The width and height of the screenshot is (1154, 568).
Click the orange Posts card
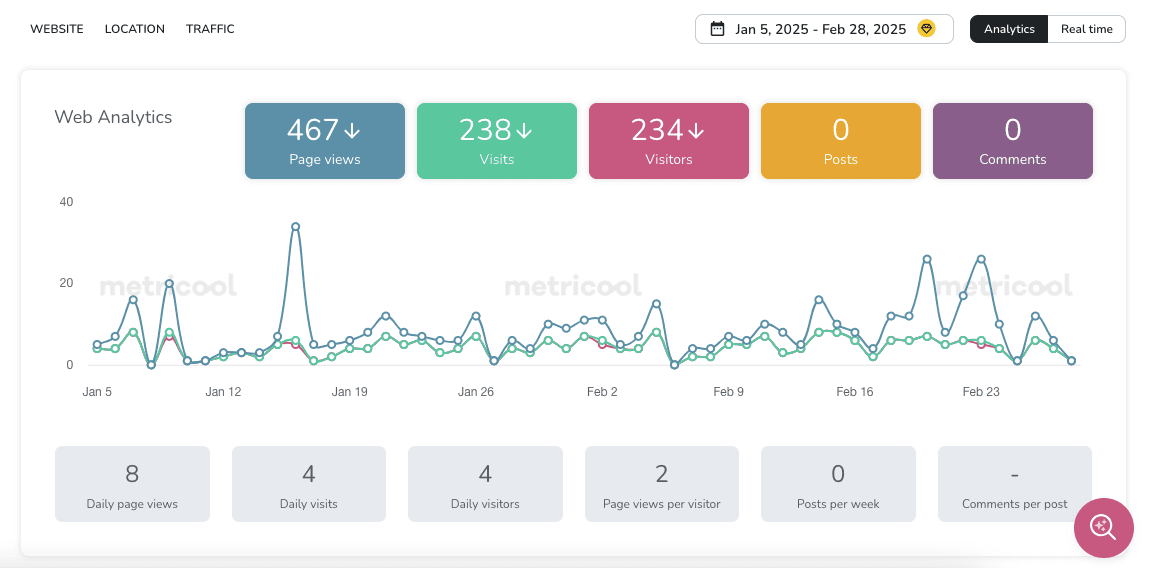pos(841,141)
